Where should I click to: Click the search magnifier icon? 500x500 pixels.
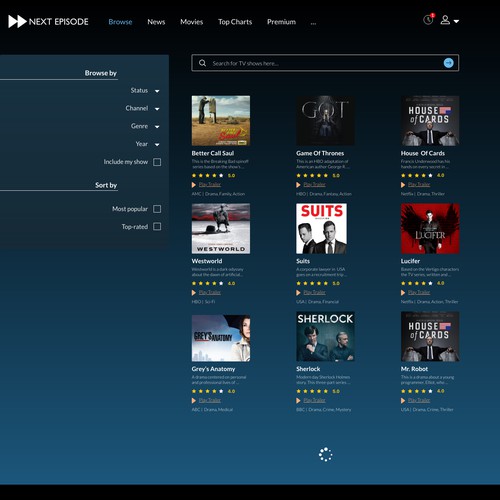coord(202,63)
